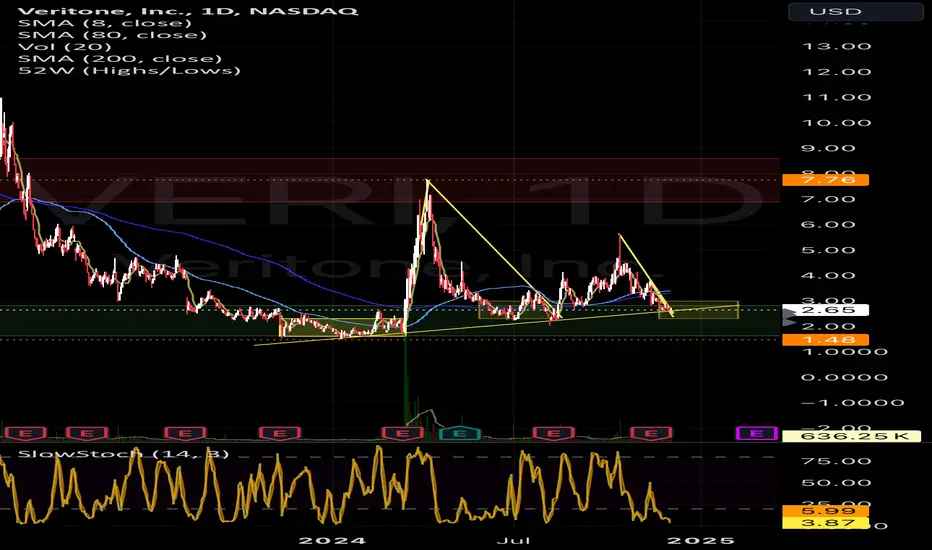
Task: Click the 1.0000 price axis value
Action: pos(844,352)
